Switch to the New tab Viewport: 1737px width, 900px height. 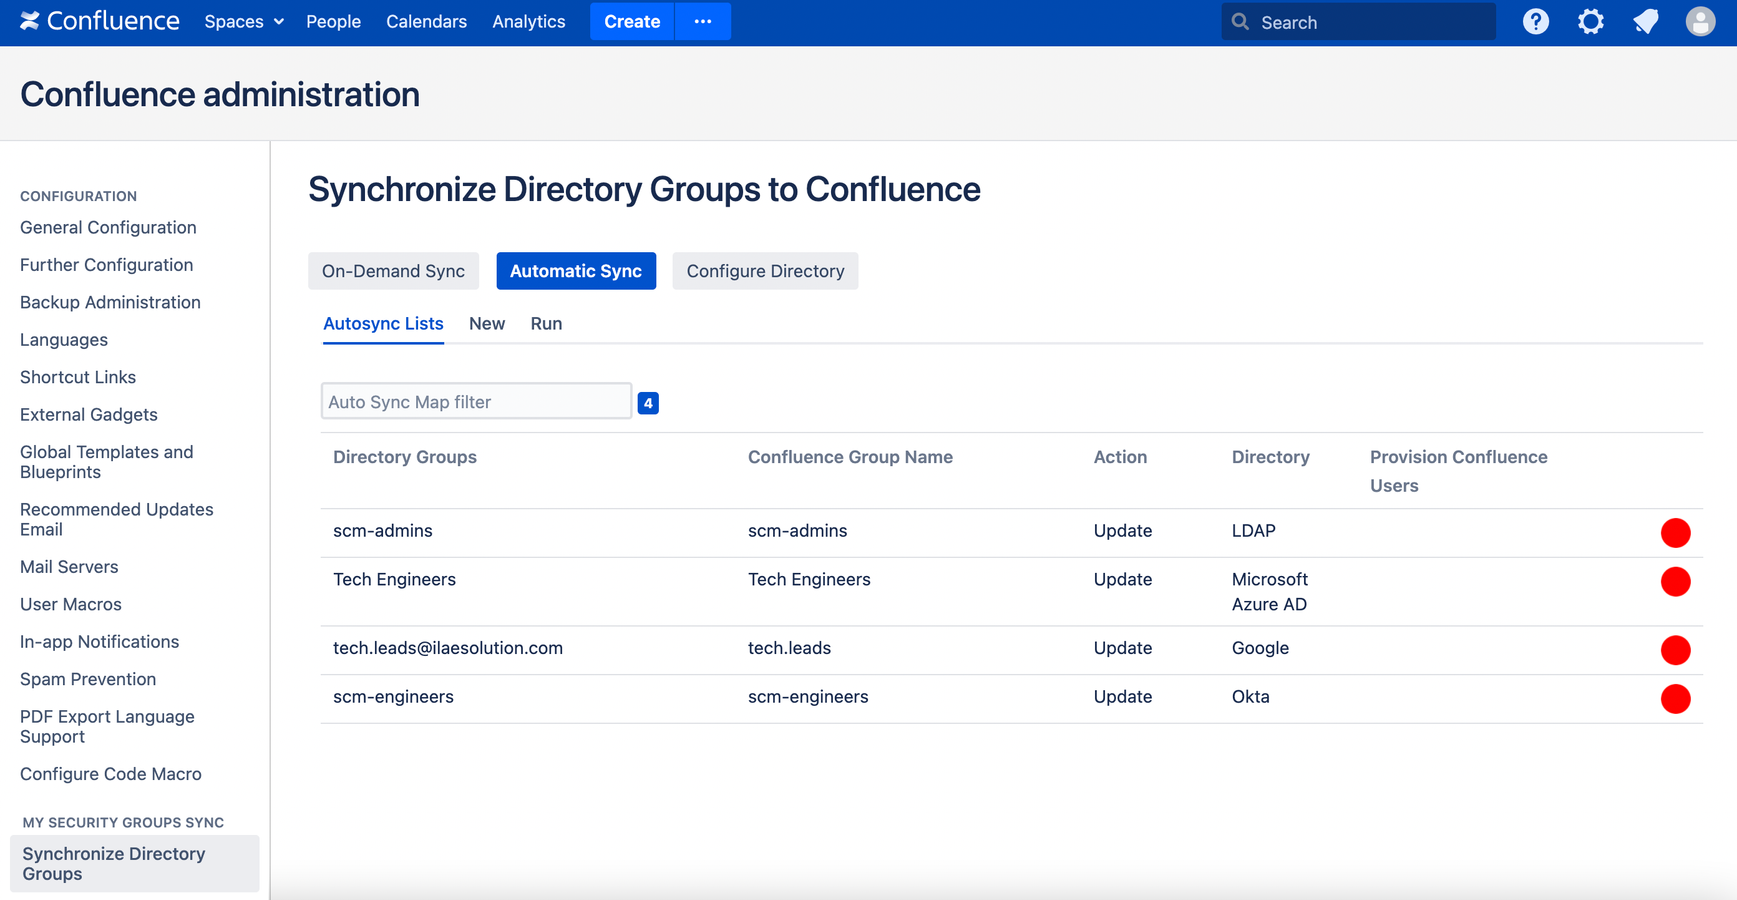click(487, 324)
